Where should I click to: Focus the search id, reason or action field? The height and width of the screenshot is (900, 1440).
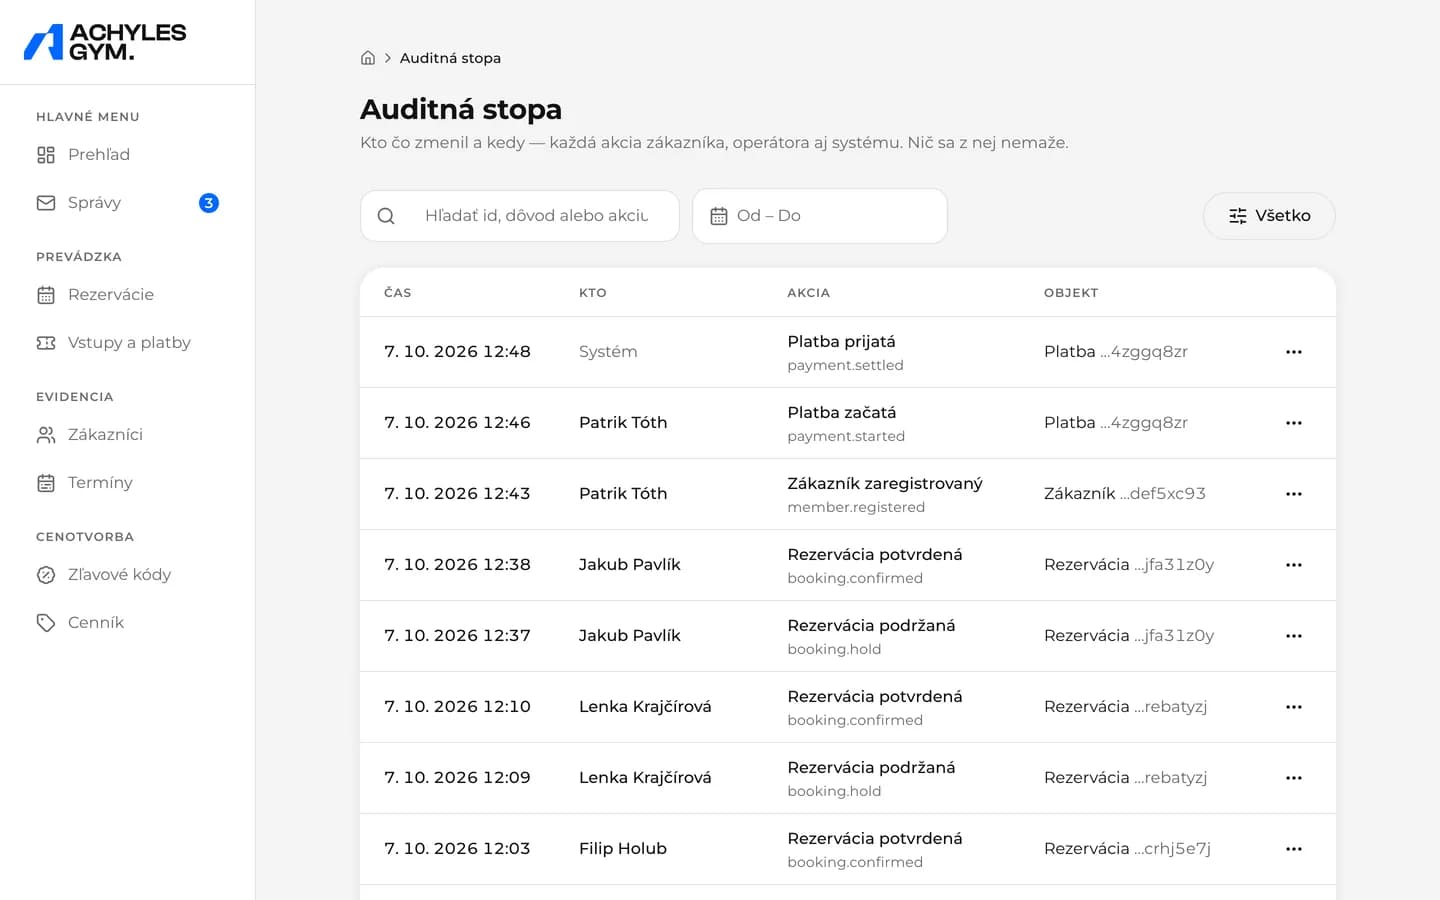click(x=520, y=216)
